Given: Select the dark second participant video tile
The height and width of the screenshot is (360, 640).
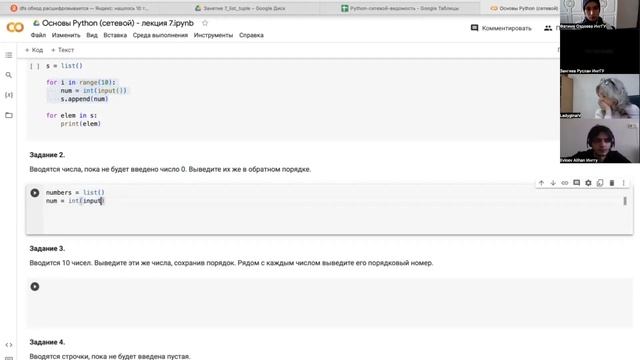Looking at the screenshot, I should coord(600,51).
